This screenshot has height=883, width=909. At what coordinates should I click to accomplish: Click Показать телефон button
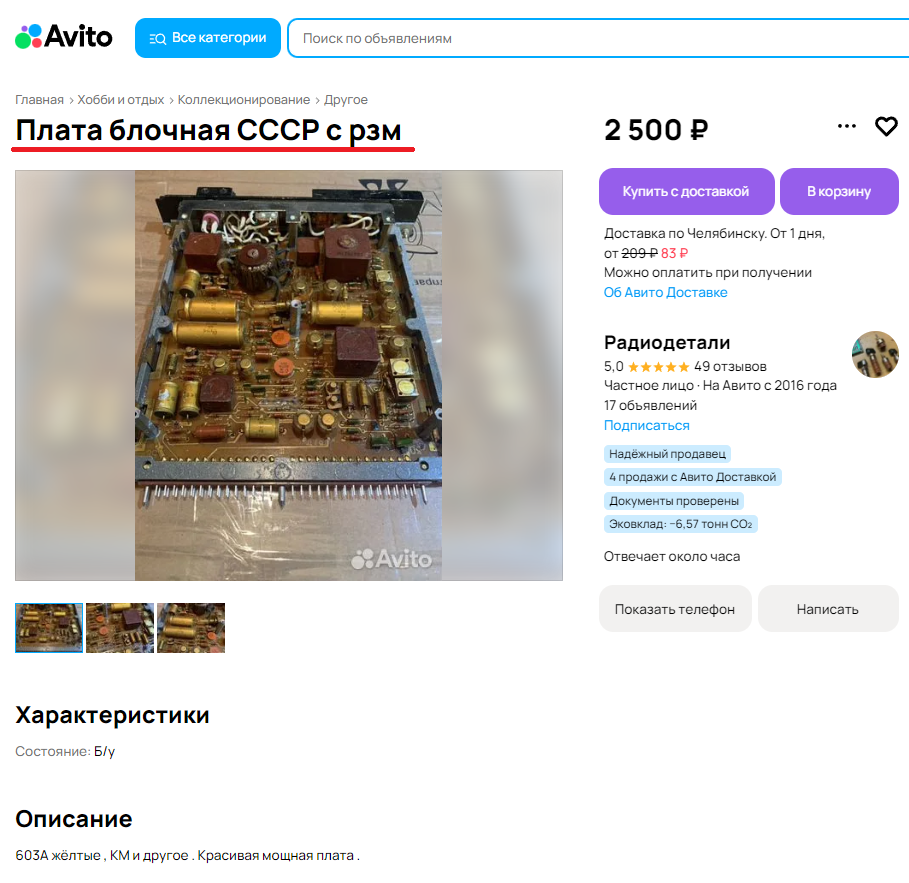click(675, 609)
